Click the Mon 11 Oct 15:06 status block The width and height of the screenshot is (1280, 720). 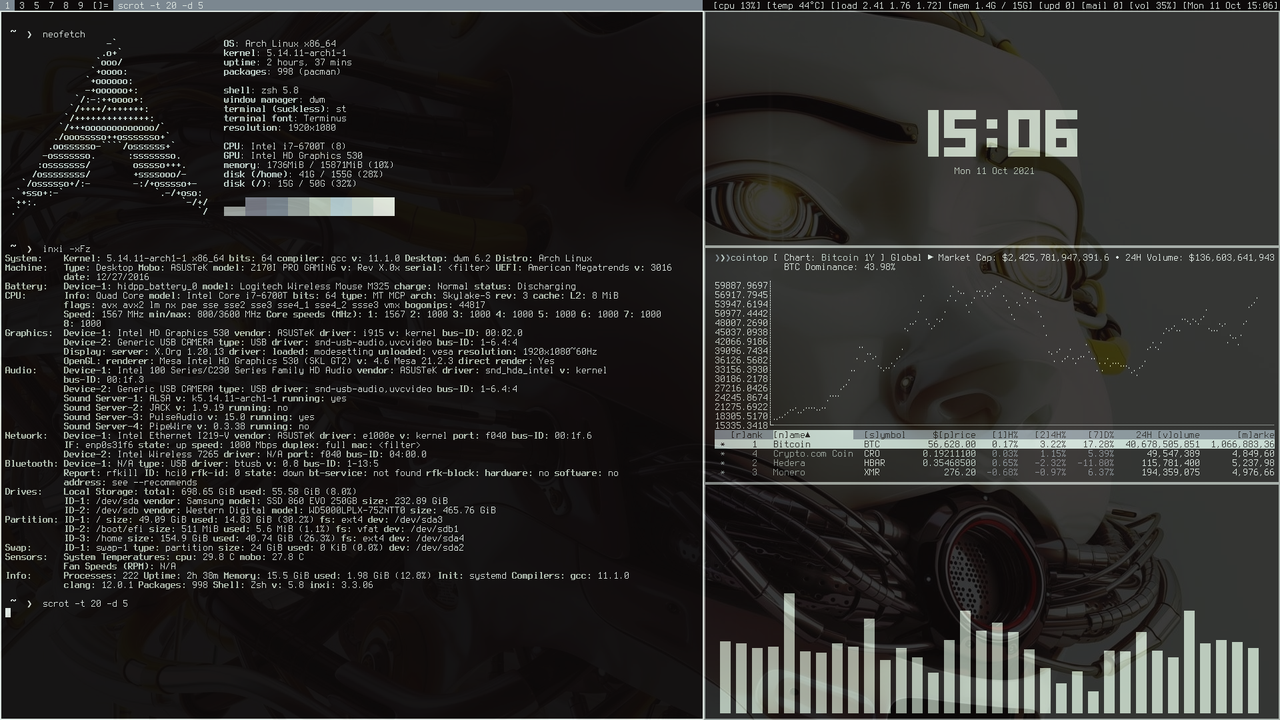tap(1229, 6)
